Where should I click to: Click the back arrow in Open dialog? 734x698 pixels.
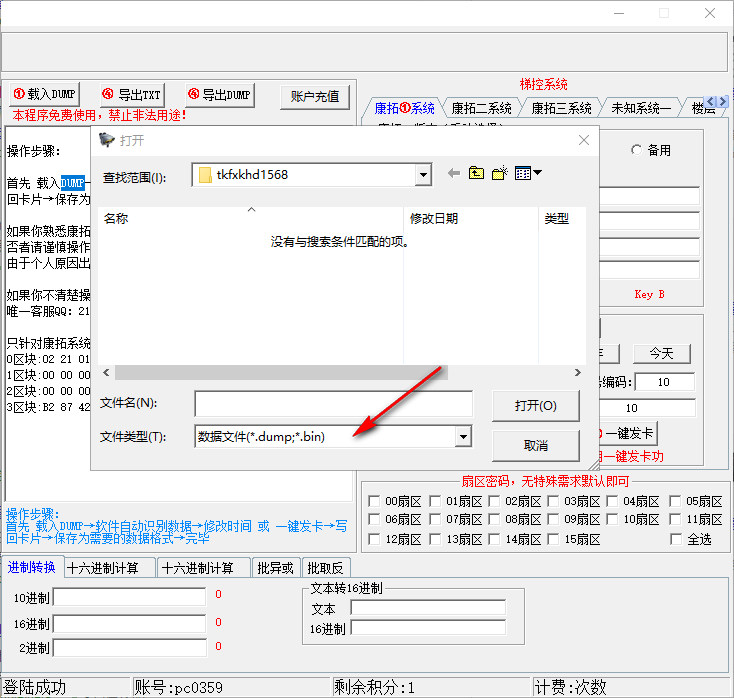(x=453, y=174)
